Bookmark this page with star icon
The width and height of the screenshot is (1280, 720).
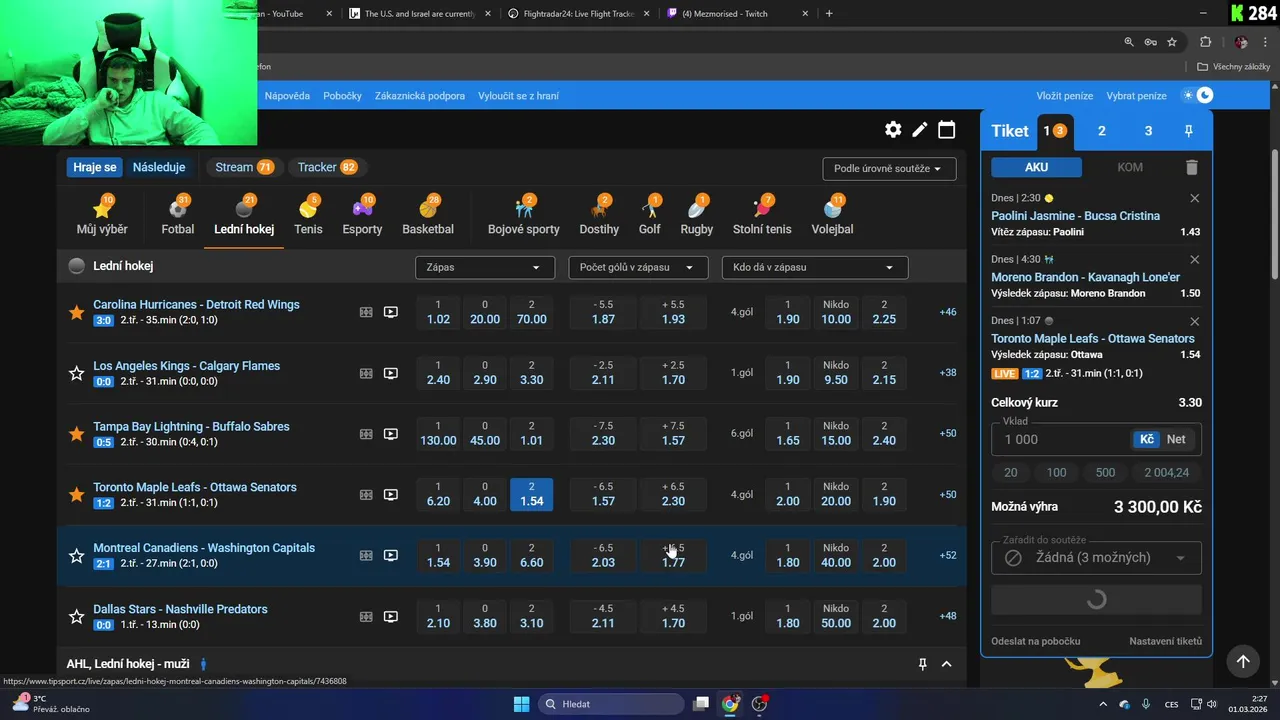tap(1172, 42)
